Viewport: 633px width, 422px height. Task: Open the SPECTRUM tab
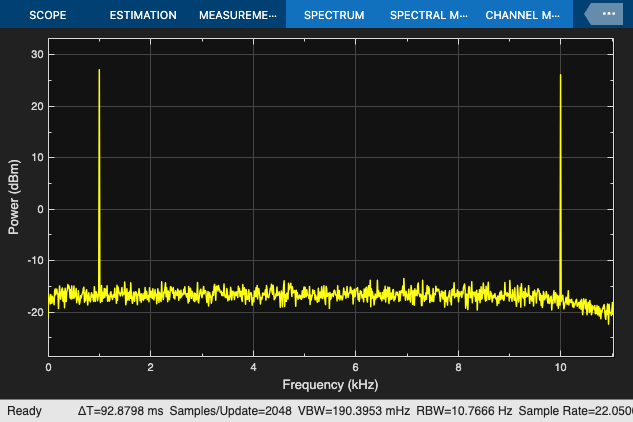334,15
